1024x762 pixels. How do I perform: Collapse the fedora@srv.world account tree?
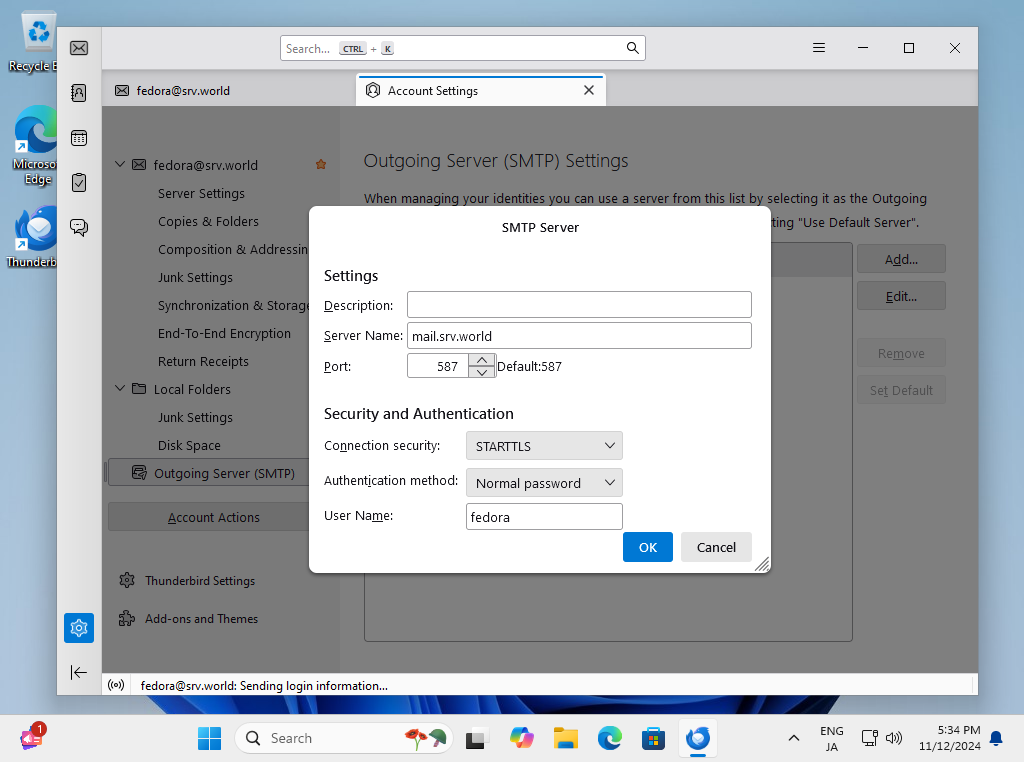click(120, 165)
